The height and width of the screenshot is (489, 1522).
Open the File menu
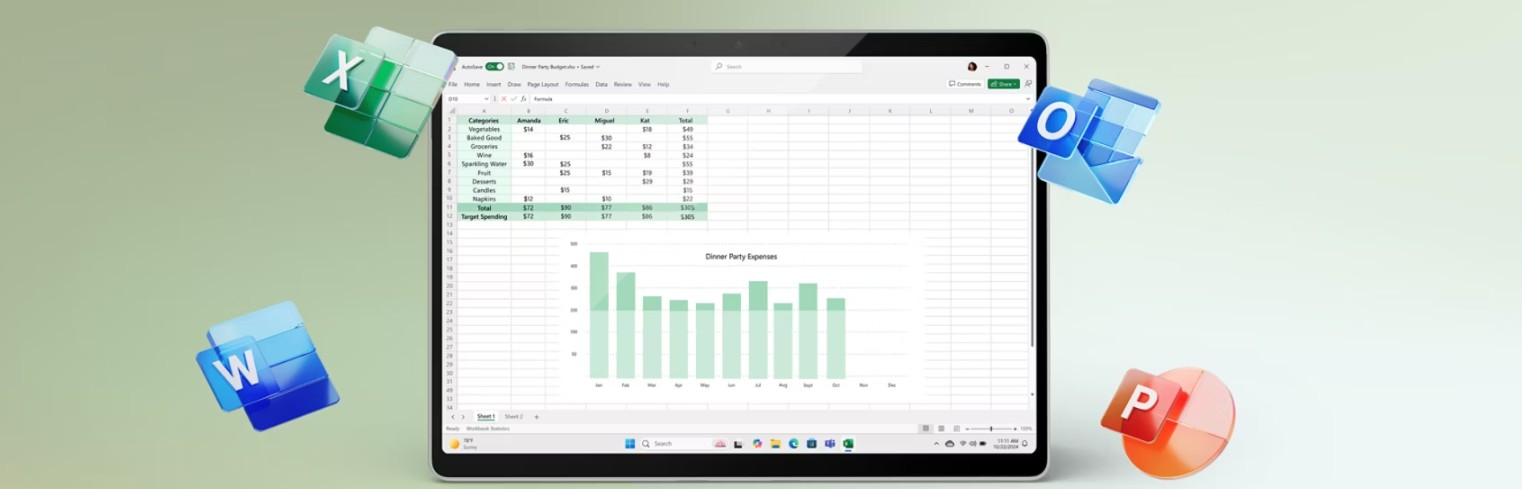[453, 84]
